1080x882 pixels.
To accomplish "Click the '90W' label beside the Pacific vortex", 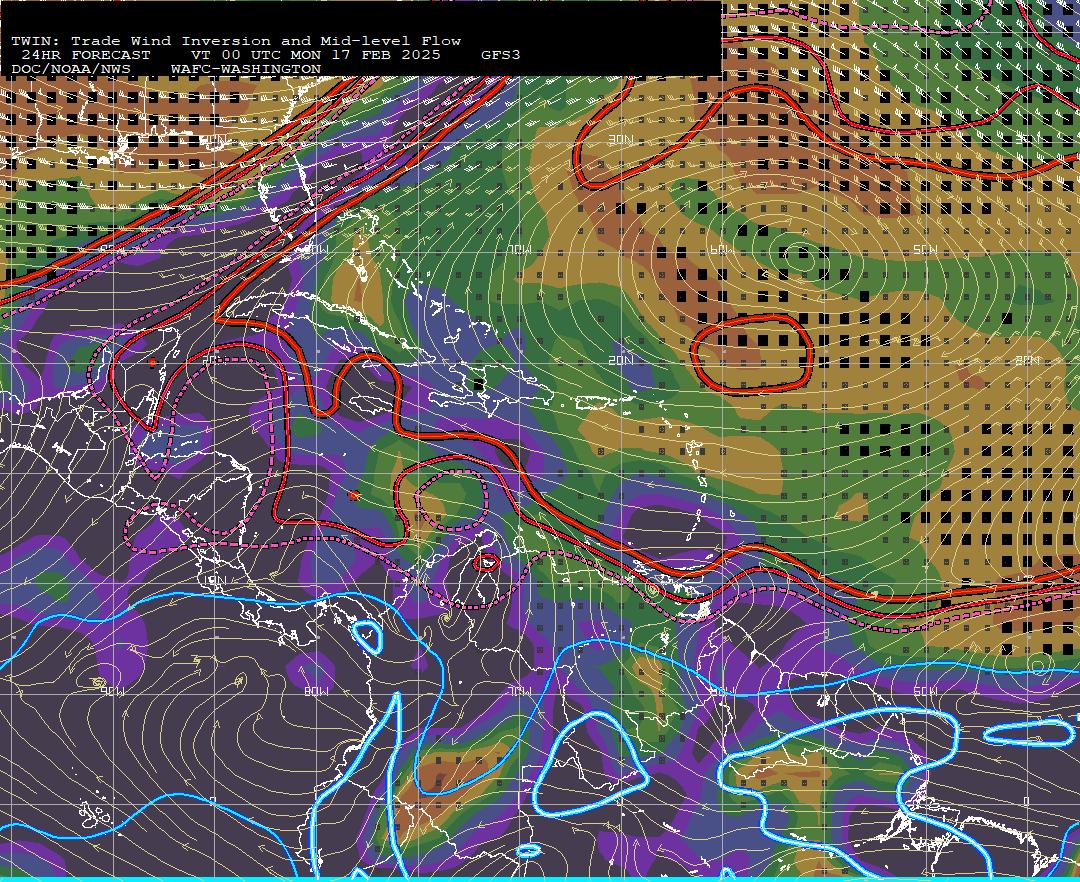I will coord(114,691).
